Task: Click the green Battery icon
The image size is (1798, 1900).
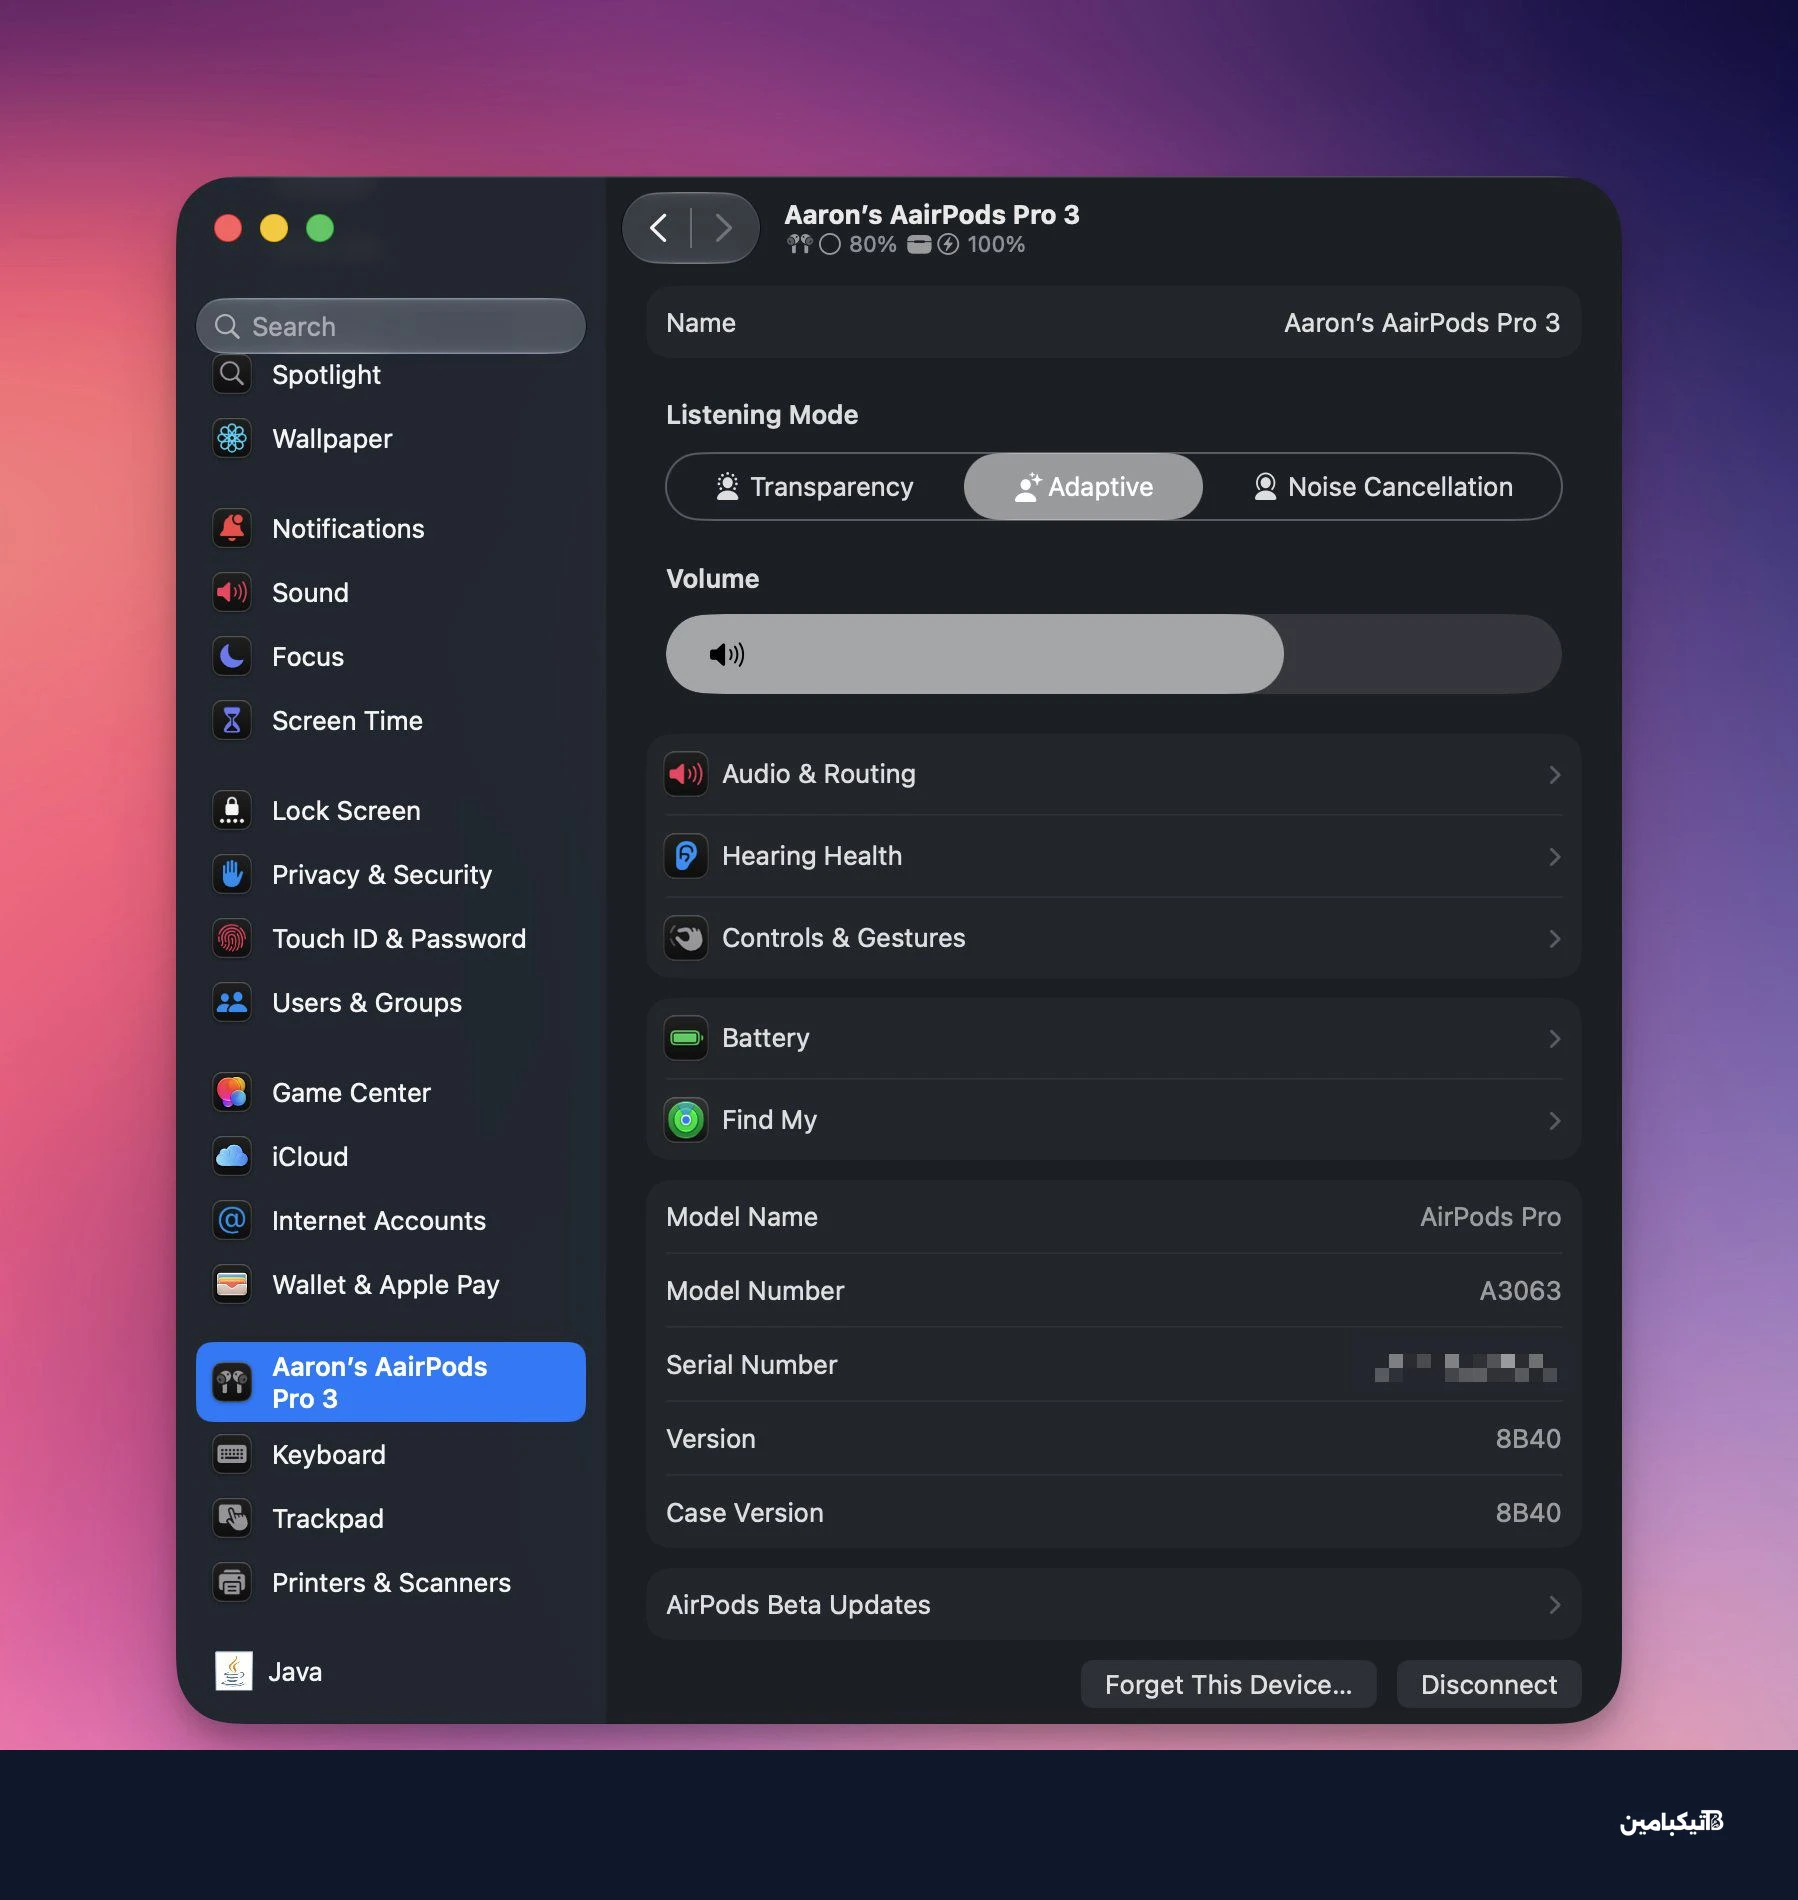Action: (x=686, y=1038)
